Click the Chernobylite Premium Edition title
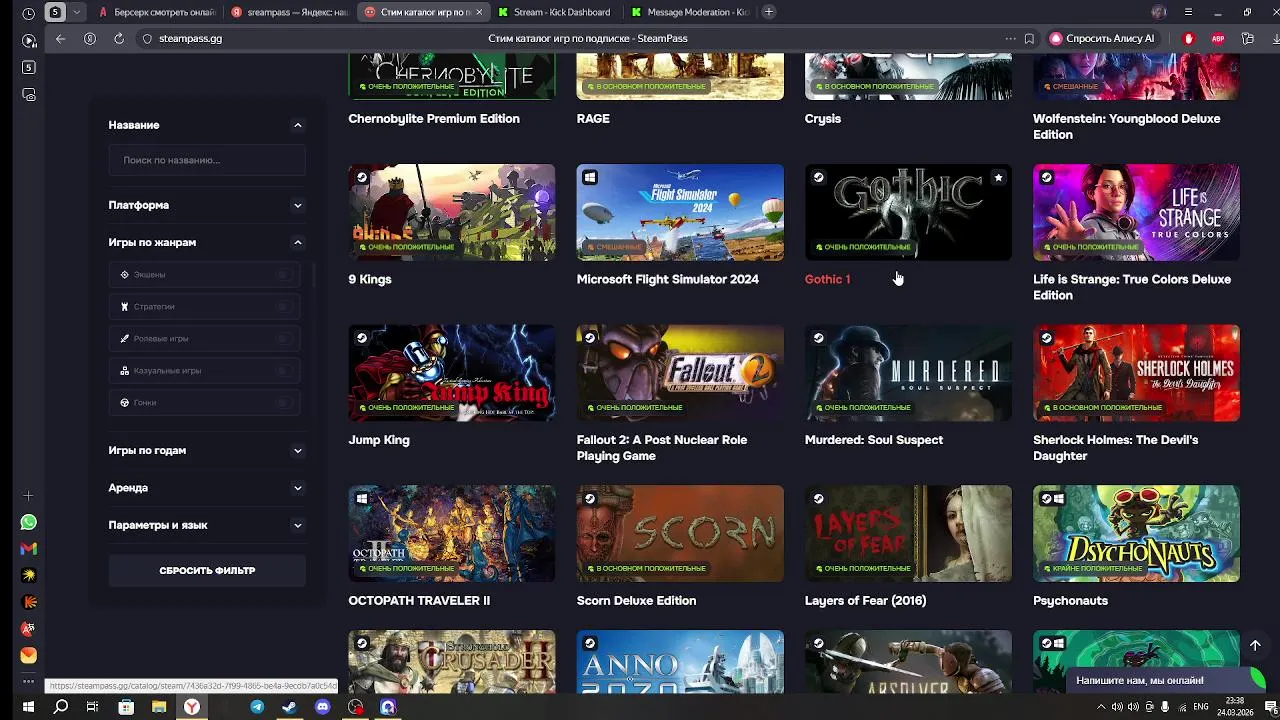This screenshot has width=1280, height=720. pos(434,118)
